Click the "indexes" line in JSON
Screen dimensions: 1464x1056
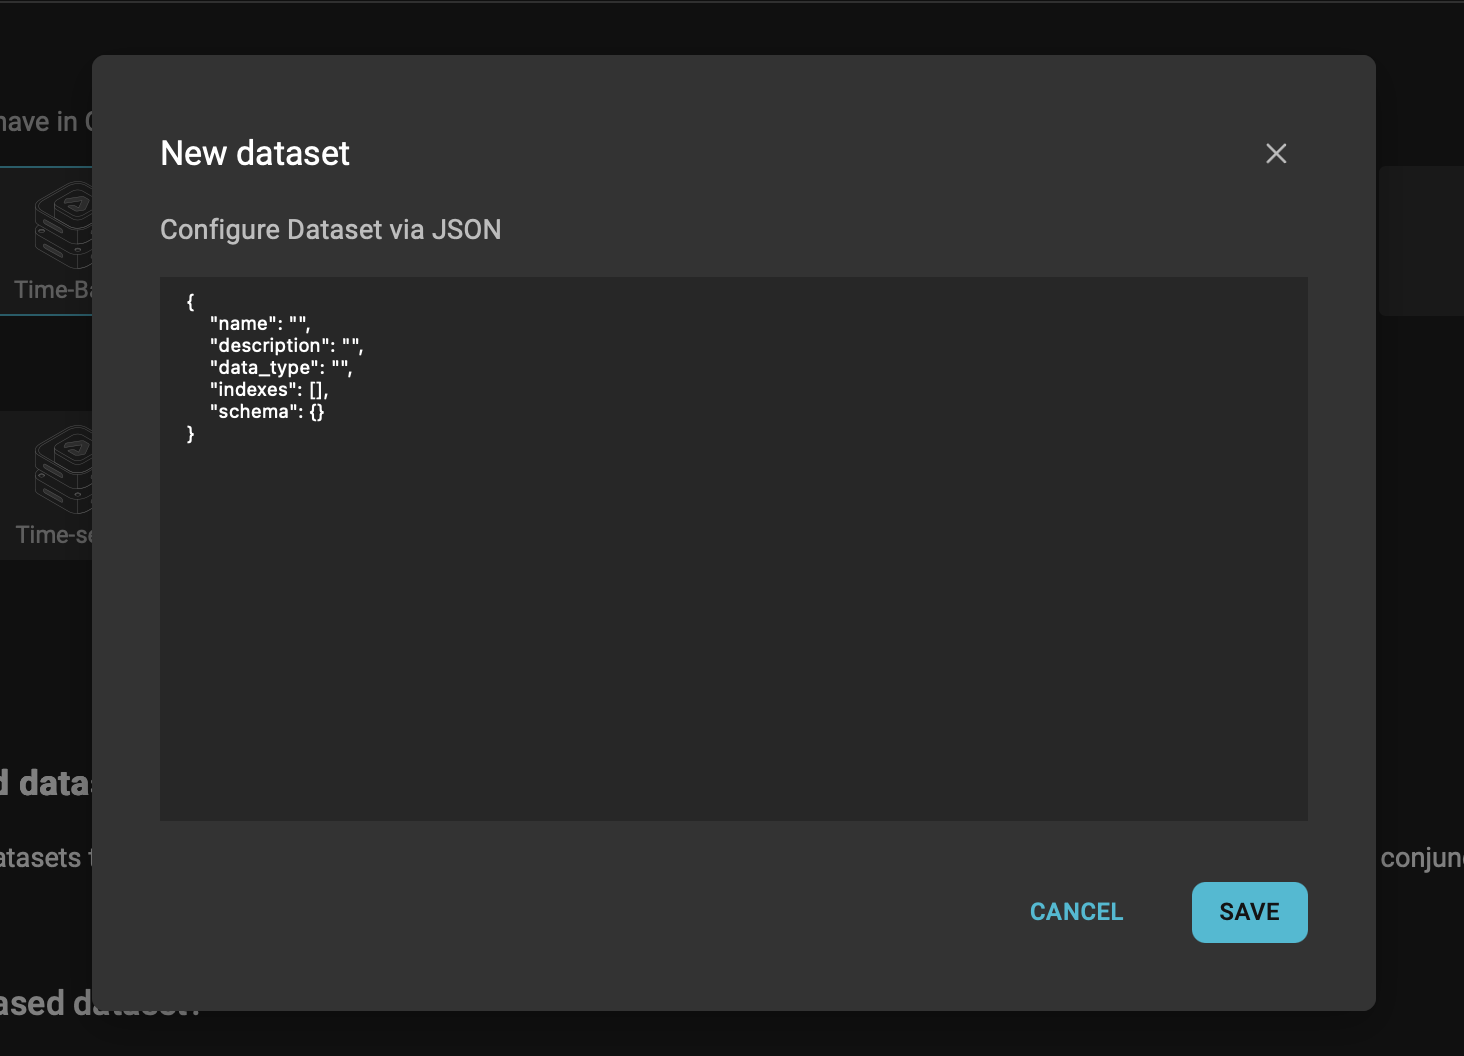pyautogui.click(x=269, y=389)
